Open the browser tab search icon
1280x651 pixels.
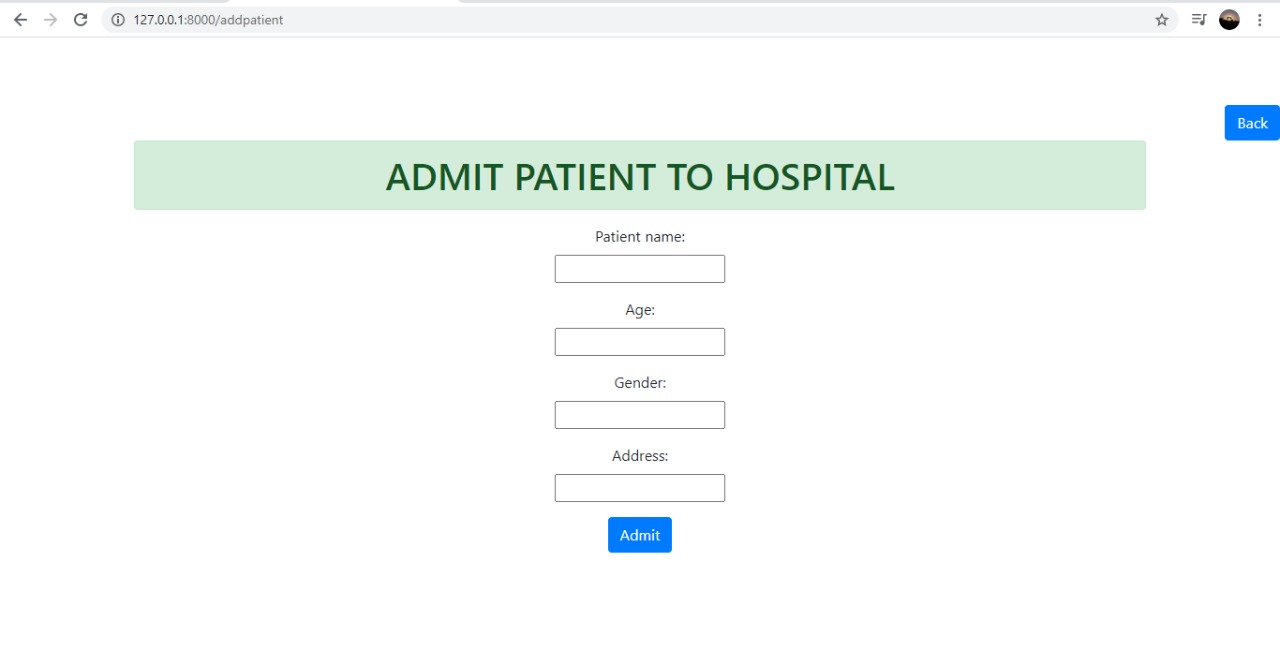[1198, 19]
